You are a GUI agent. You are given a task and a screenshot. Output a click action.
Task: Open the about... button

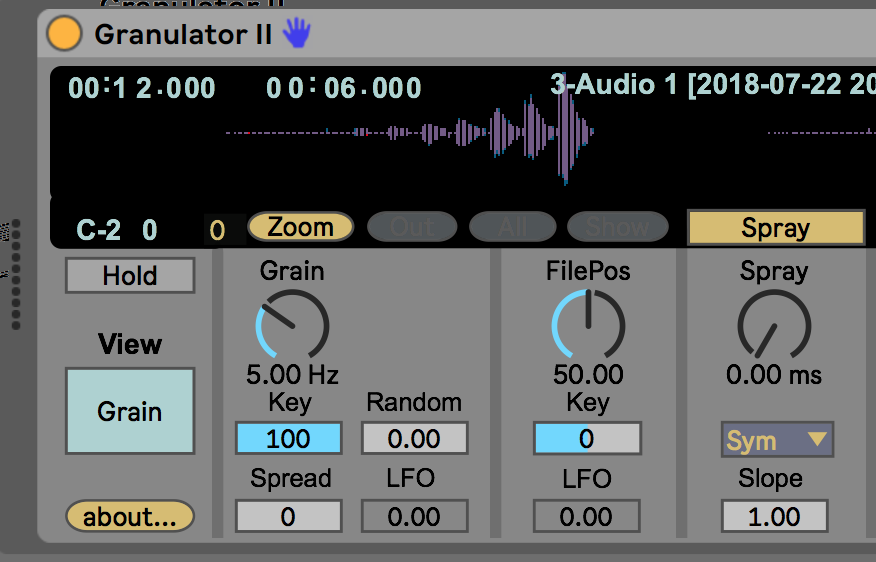pos(130,517)
